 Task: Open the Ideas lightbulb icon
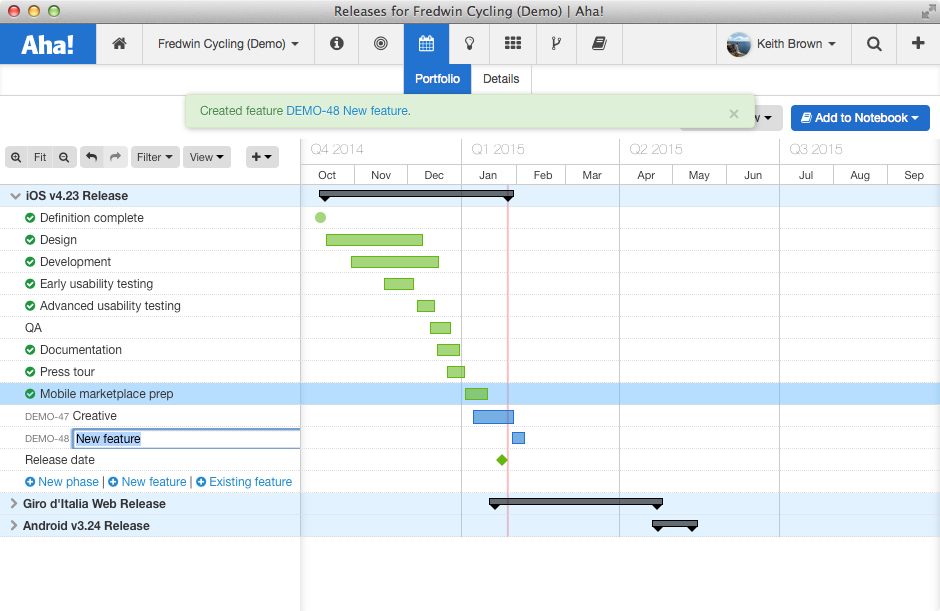(469, 44)
